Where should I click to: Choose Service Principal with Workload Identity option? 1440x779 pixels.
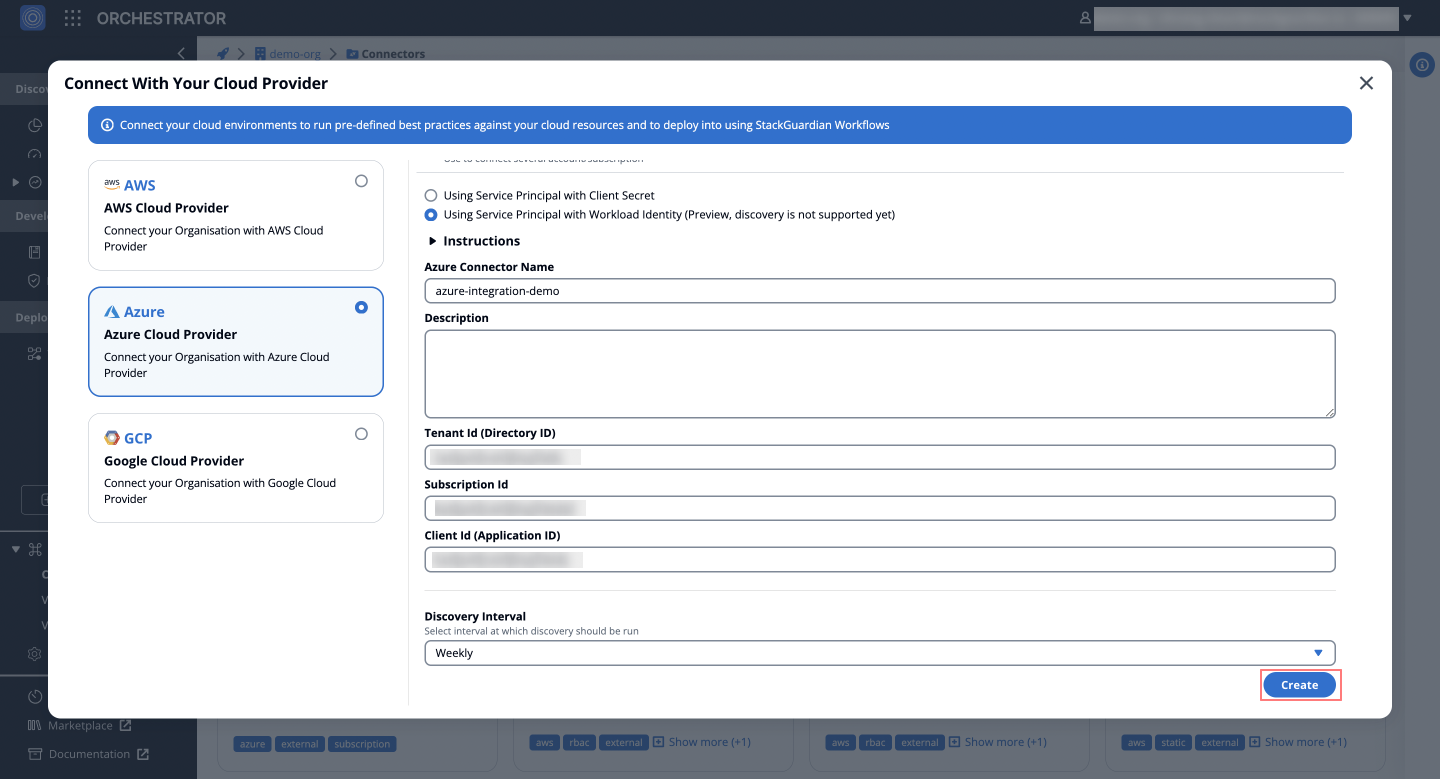431,215
